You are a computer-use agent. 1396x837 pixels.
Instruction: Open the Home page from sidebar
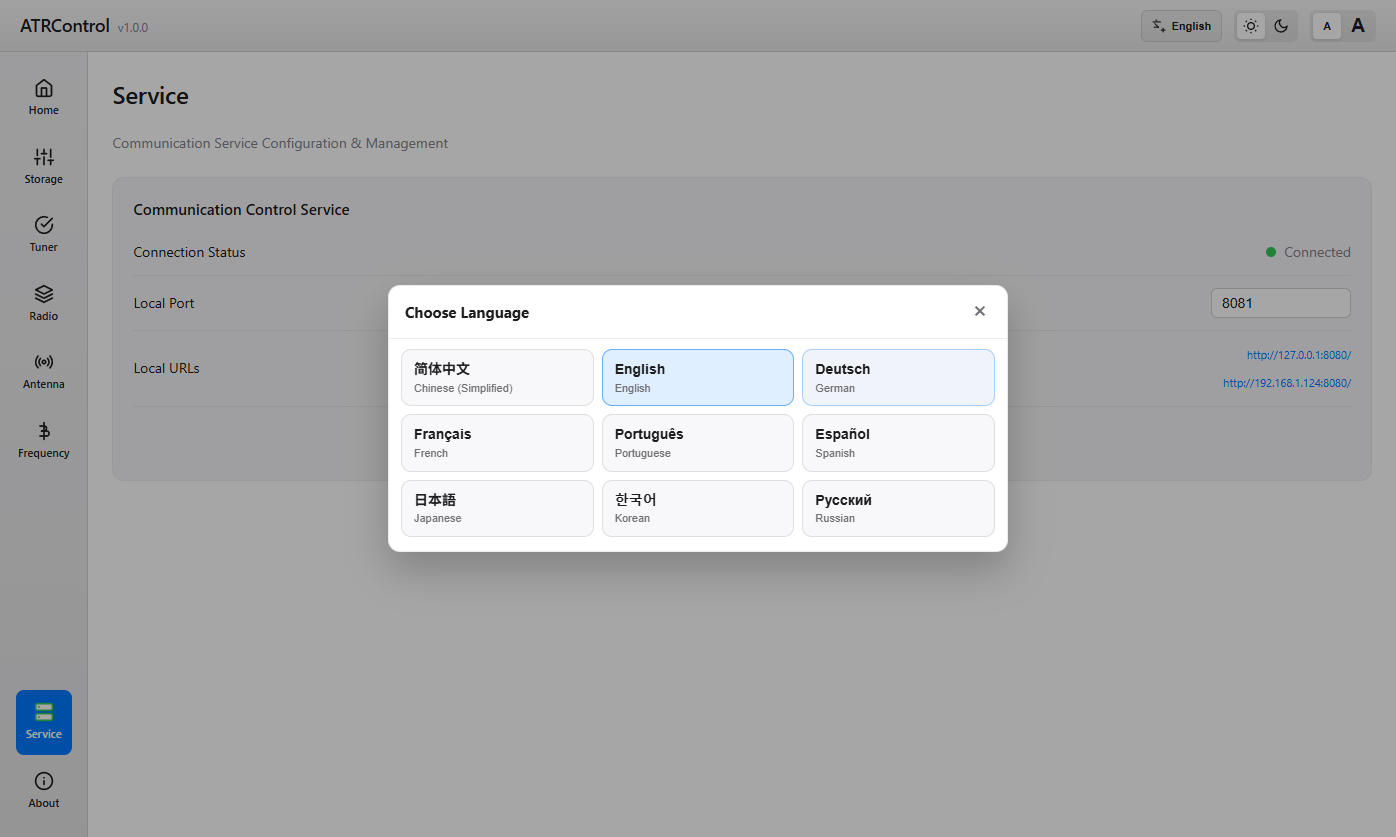[44, 97]
